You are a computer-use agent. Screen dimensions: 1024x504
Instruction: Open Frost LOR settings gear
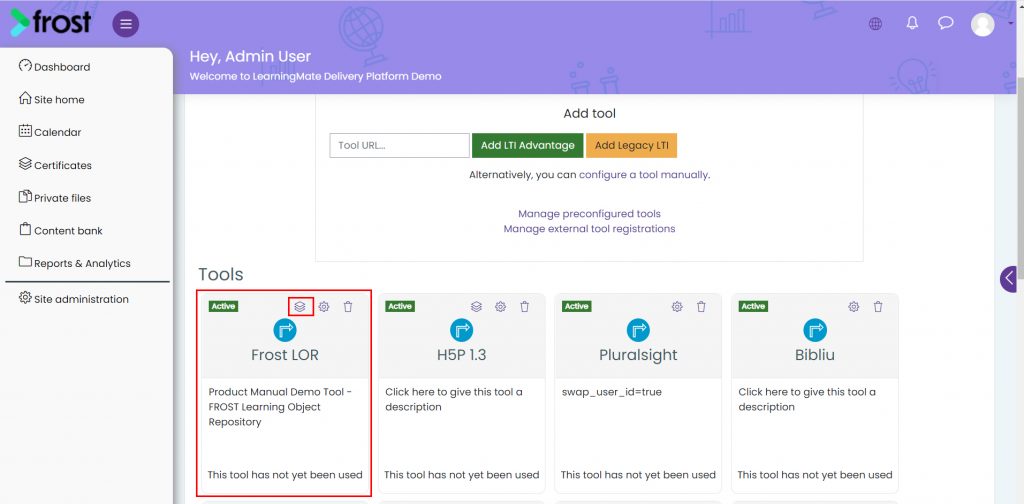(324, 306)
